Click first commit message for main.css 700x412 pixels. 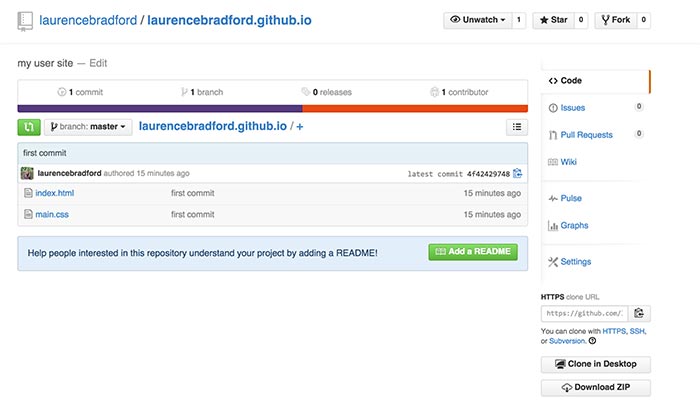point(192,214)
